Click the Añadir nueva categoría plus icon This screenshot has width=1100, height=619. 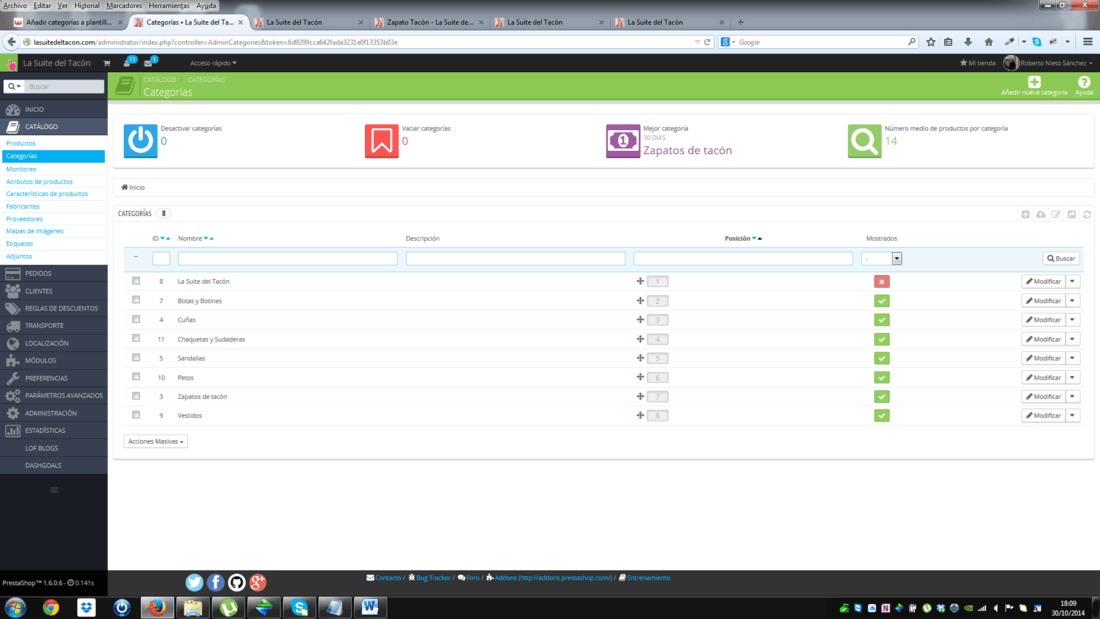1034,82
